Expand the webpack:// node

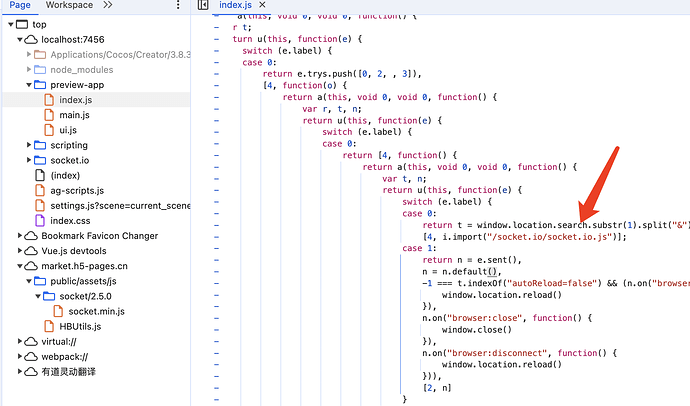pos(20,356)
